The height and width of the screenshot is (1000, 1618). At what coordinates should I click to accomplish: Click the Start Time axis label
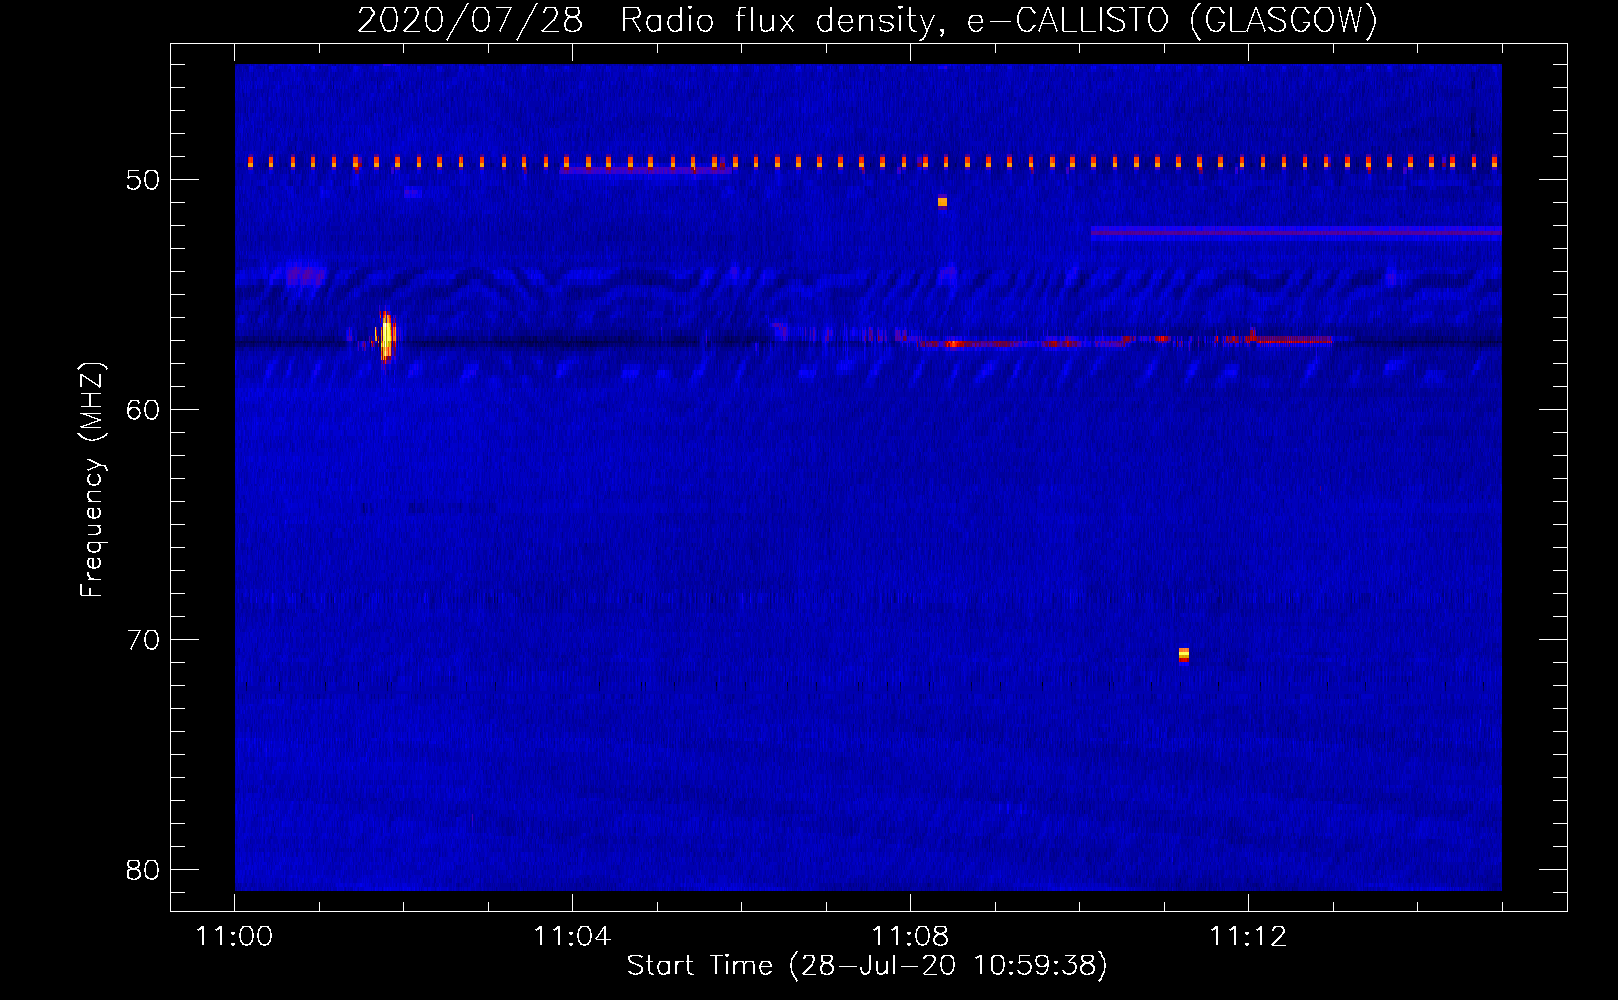(x=867, y=966)
